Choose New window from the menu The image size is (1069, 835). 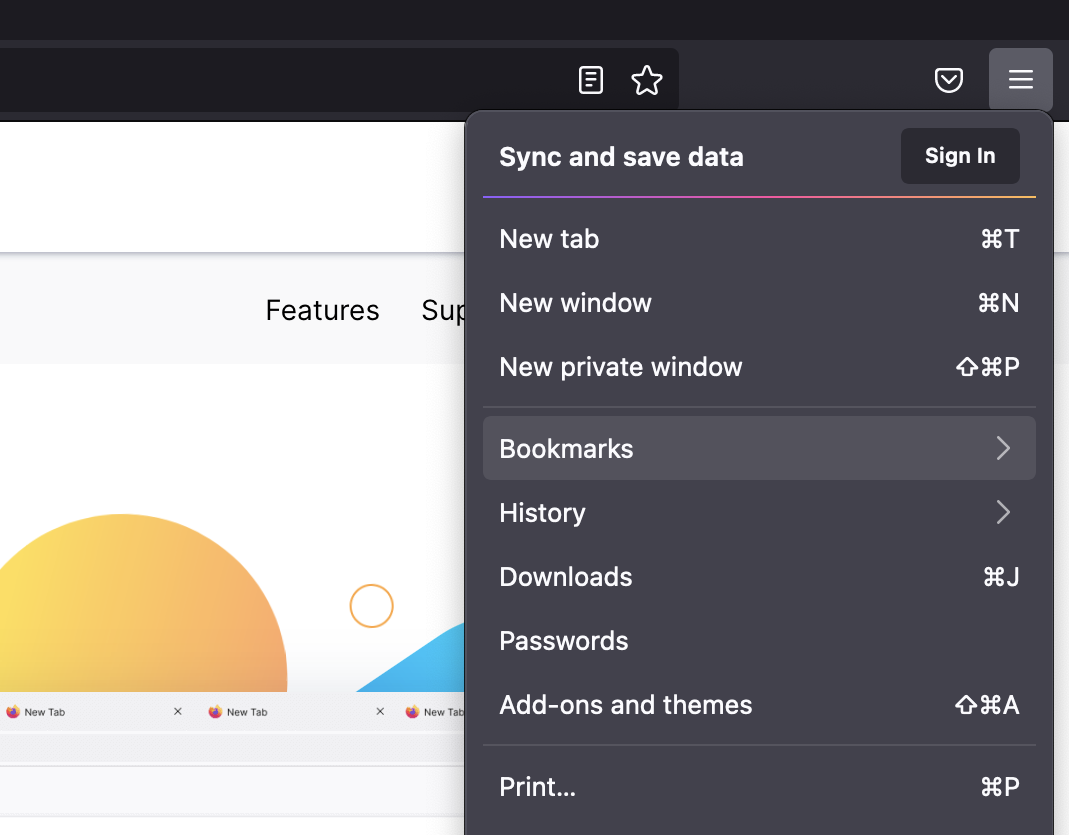576,303
